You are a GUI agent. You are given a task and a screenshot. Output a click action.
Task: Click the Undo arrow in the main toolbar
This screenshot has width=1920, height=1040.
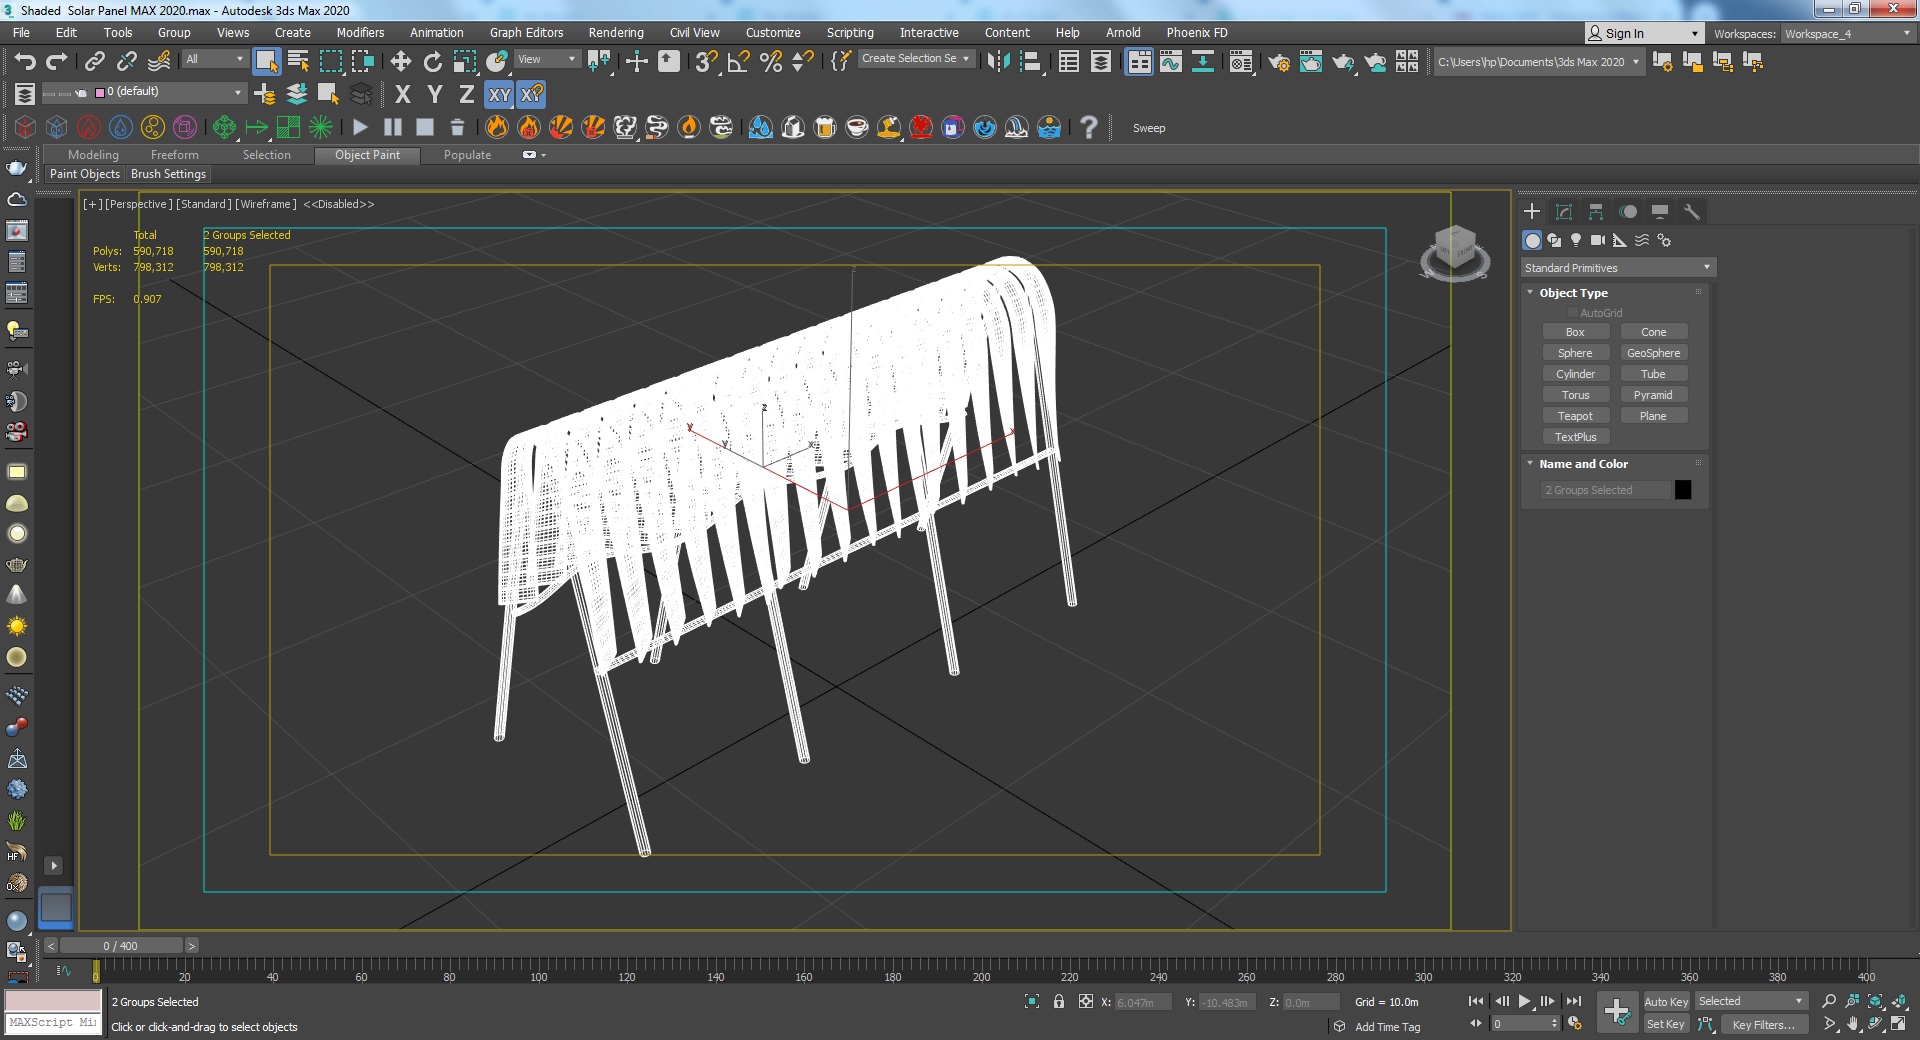[x=24, y=62]
